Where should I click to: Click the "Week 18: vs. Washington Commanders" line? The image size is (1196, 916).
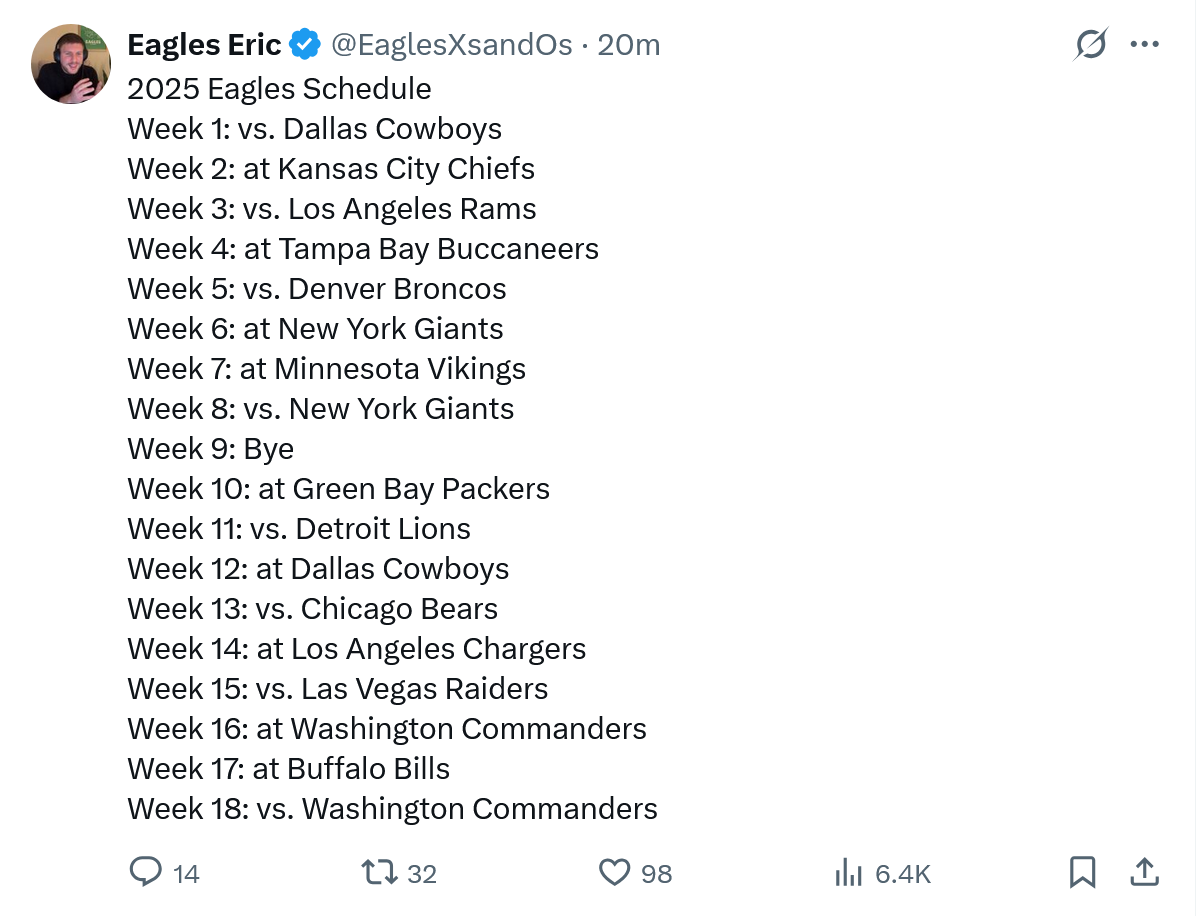392,809
